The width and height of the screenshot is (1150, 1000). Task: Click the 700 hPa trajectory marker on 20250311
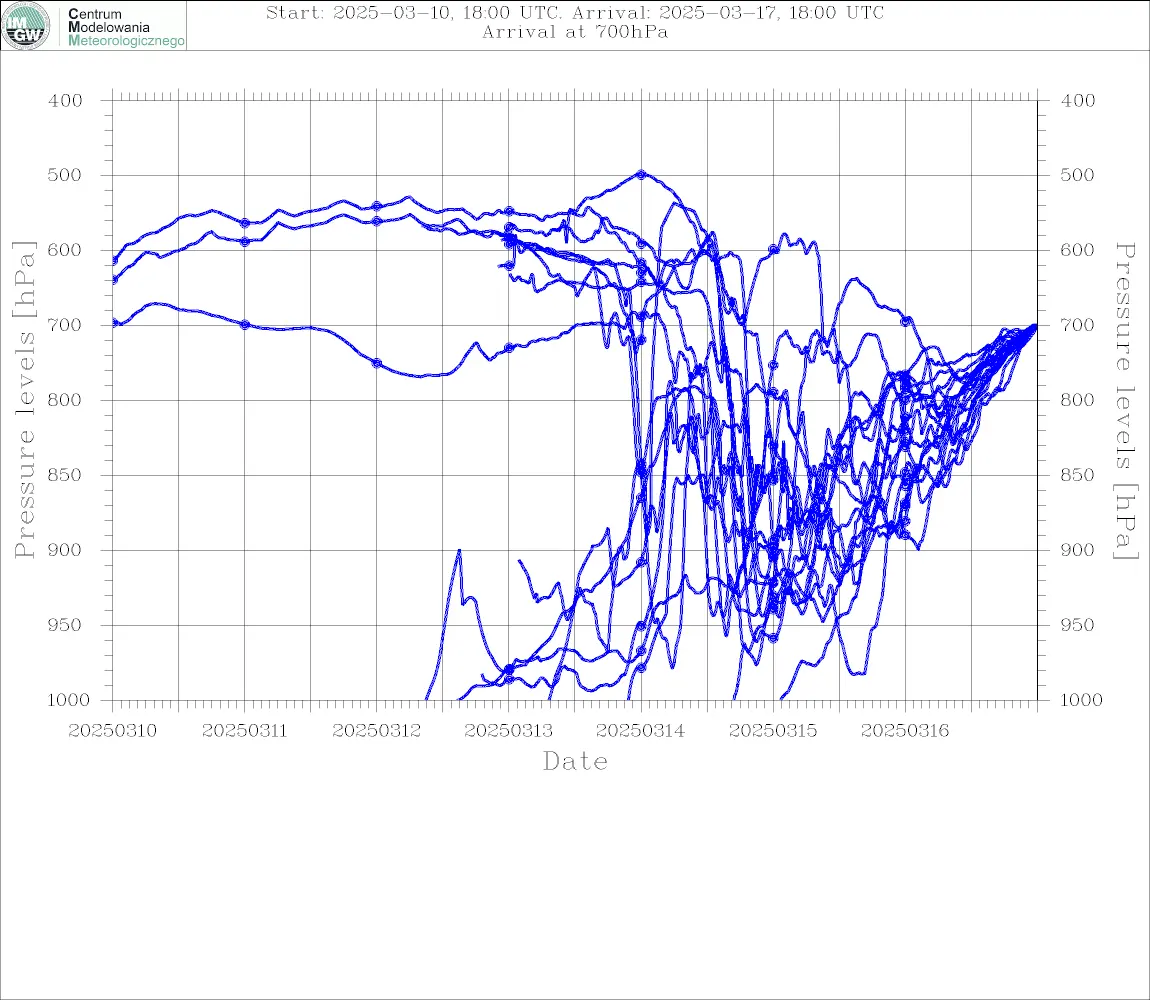coord(245,324)
